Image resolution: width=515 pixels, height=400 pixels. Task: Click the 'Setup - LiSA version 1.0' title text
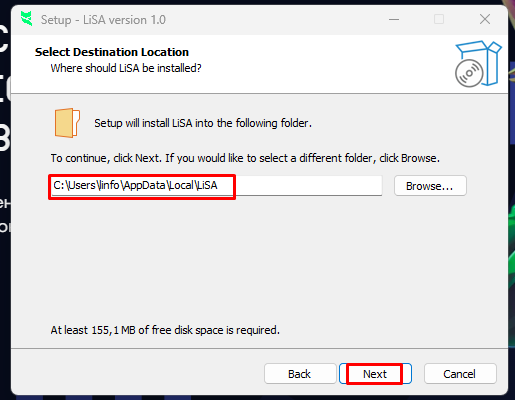click(x=103, y=20)
